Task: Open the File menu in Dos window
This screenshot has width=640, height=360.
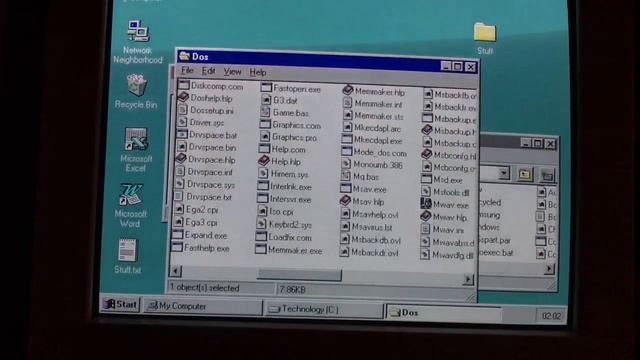Action: point(187,70)
